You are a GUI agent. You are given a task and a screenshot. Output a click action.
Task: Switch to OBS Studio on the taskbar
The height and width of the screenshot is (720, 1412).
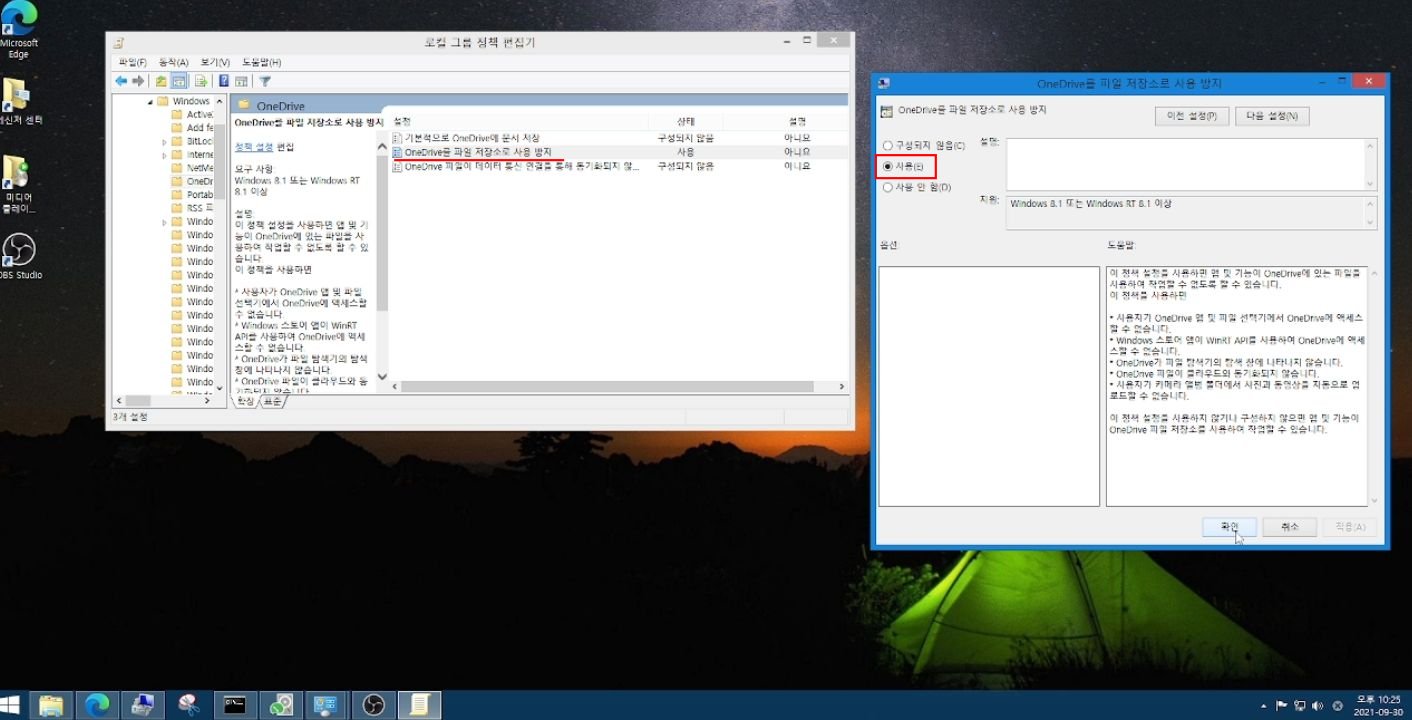(374, 705)
